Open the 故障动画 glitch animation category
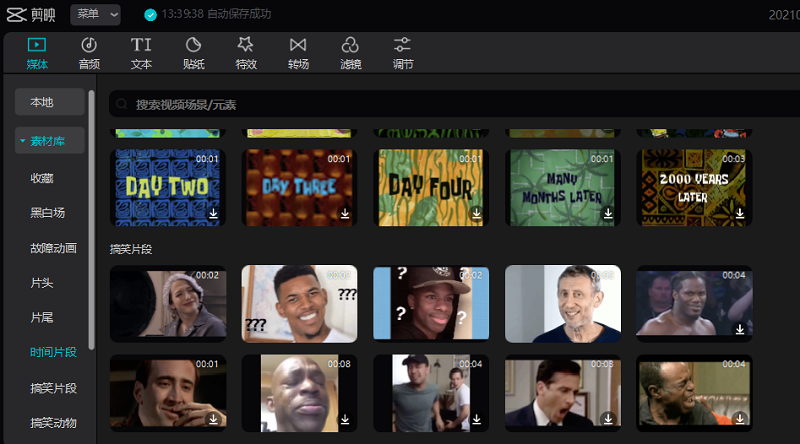The width and height of the screenshot is (800, 444). [54, 248]
